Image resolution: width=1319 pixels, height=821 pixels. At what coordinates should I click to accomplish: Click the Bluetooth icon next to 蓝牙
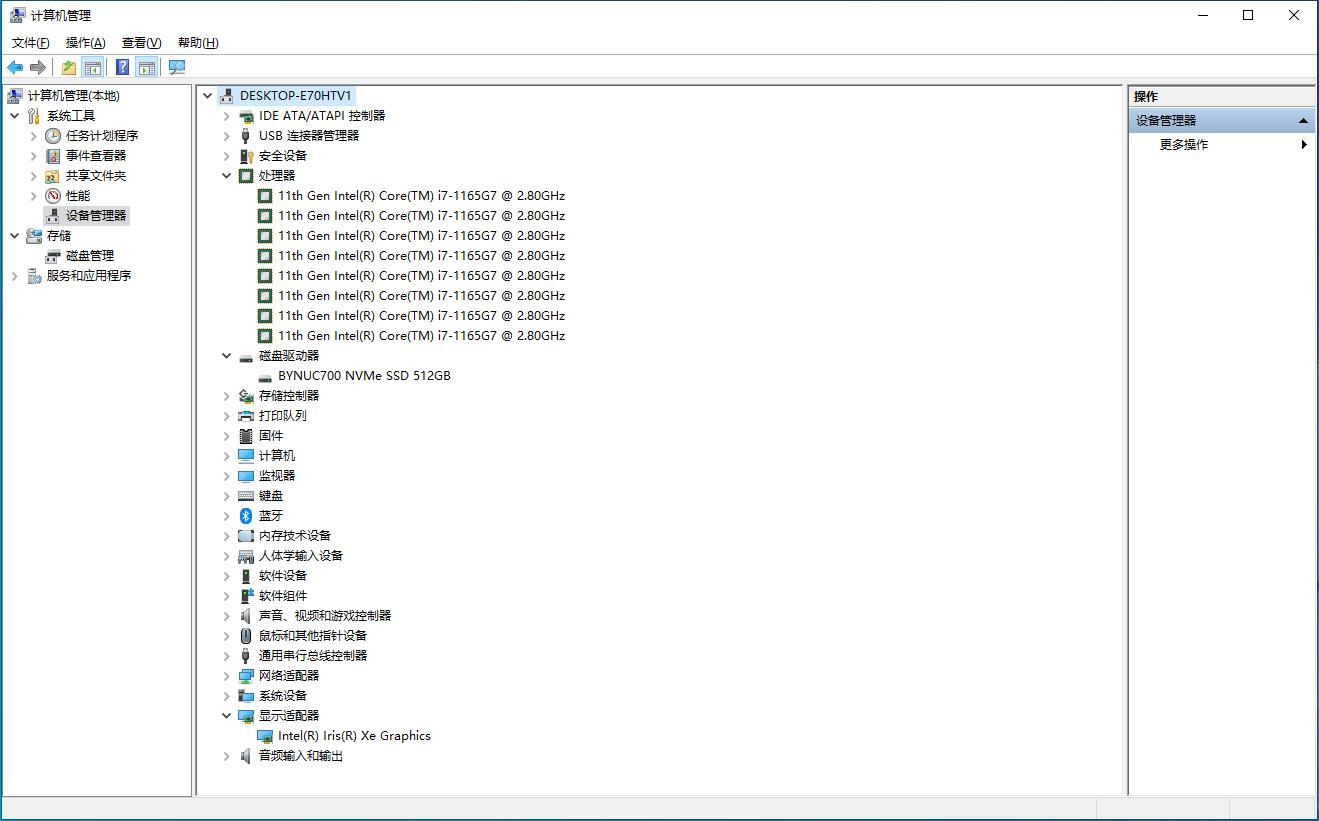click(x=246, y=516)
